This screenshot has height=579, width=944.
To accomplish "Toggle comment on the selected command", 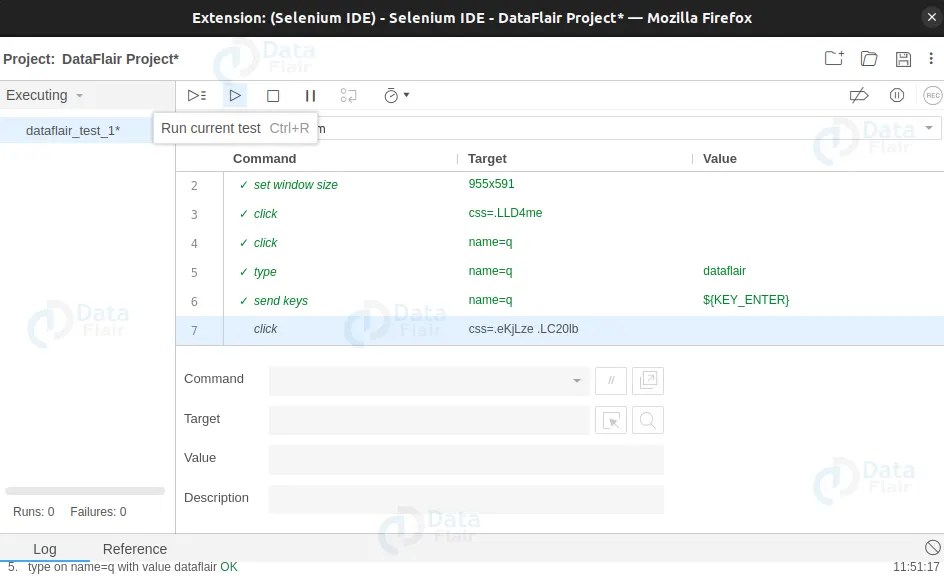I will click(x=611, y=380).
